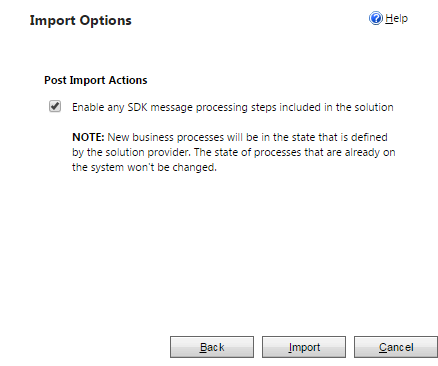Click the word 'Actions' in section heading
438x366 pixels.
click(x=128, y=80)
